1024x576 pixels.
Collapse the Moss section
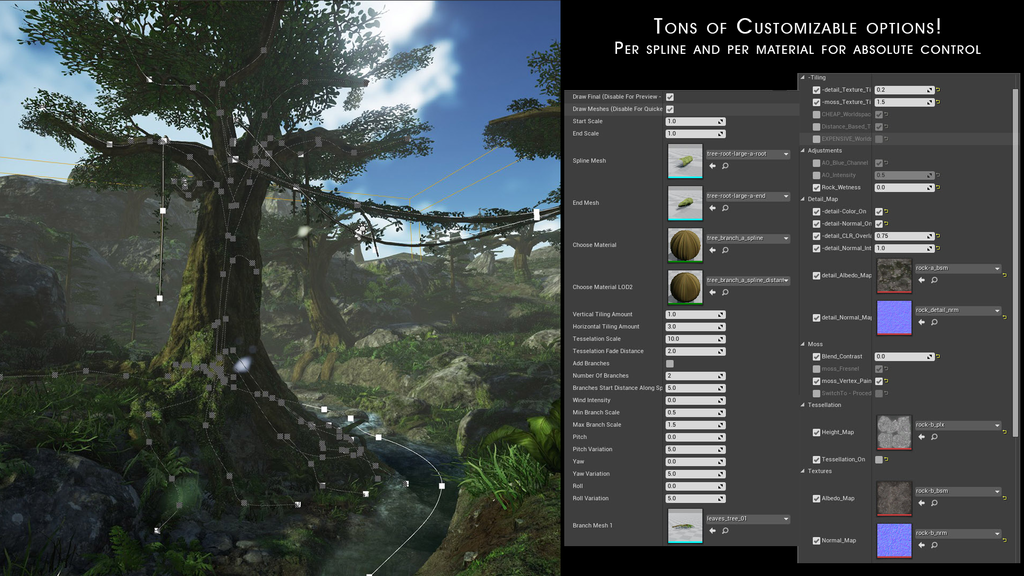(x=803, y=344)
